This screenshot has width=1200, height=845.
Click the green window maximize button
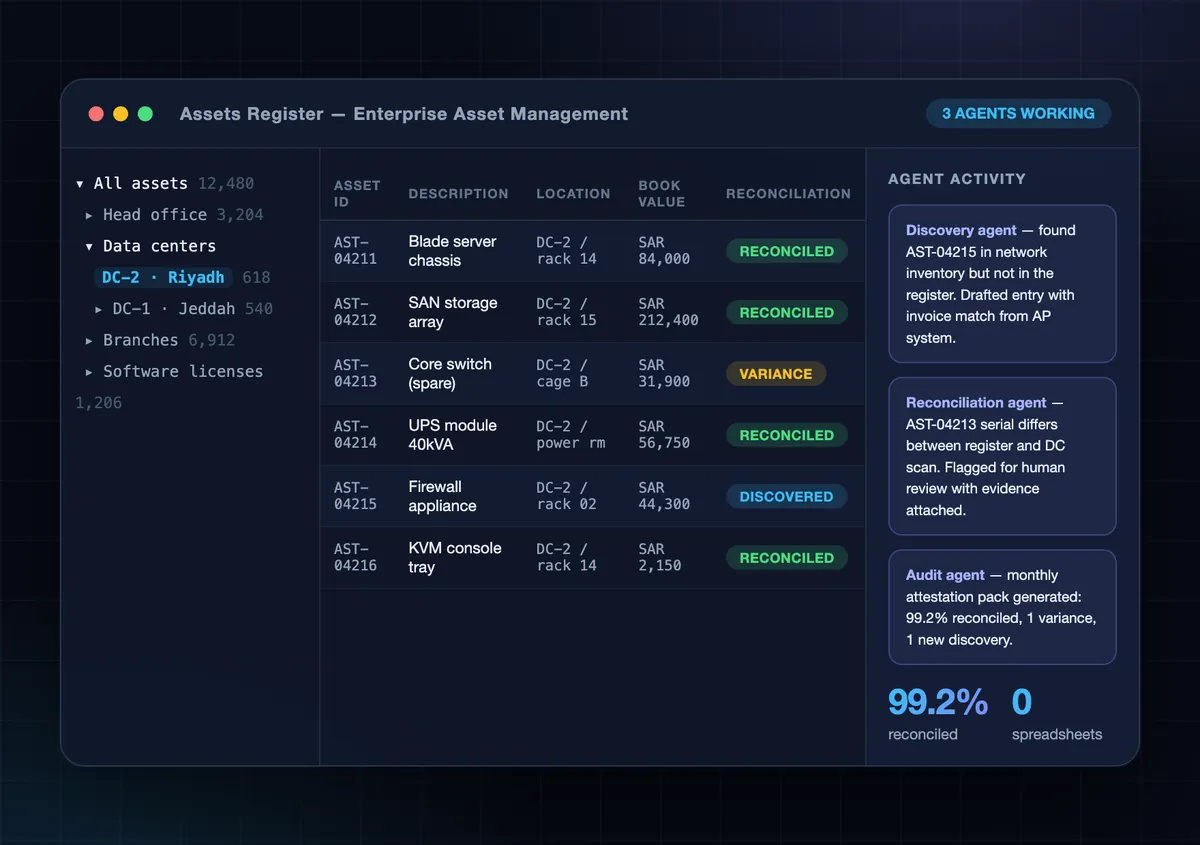(x=145, y=114)
